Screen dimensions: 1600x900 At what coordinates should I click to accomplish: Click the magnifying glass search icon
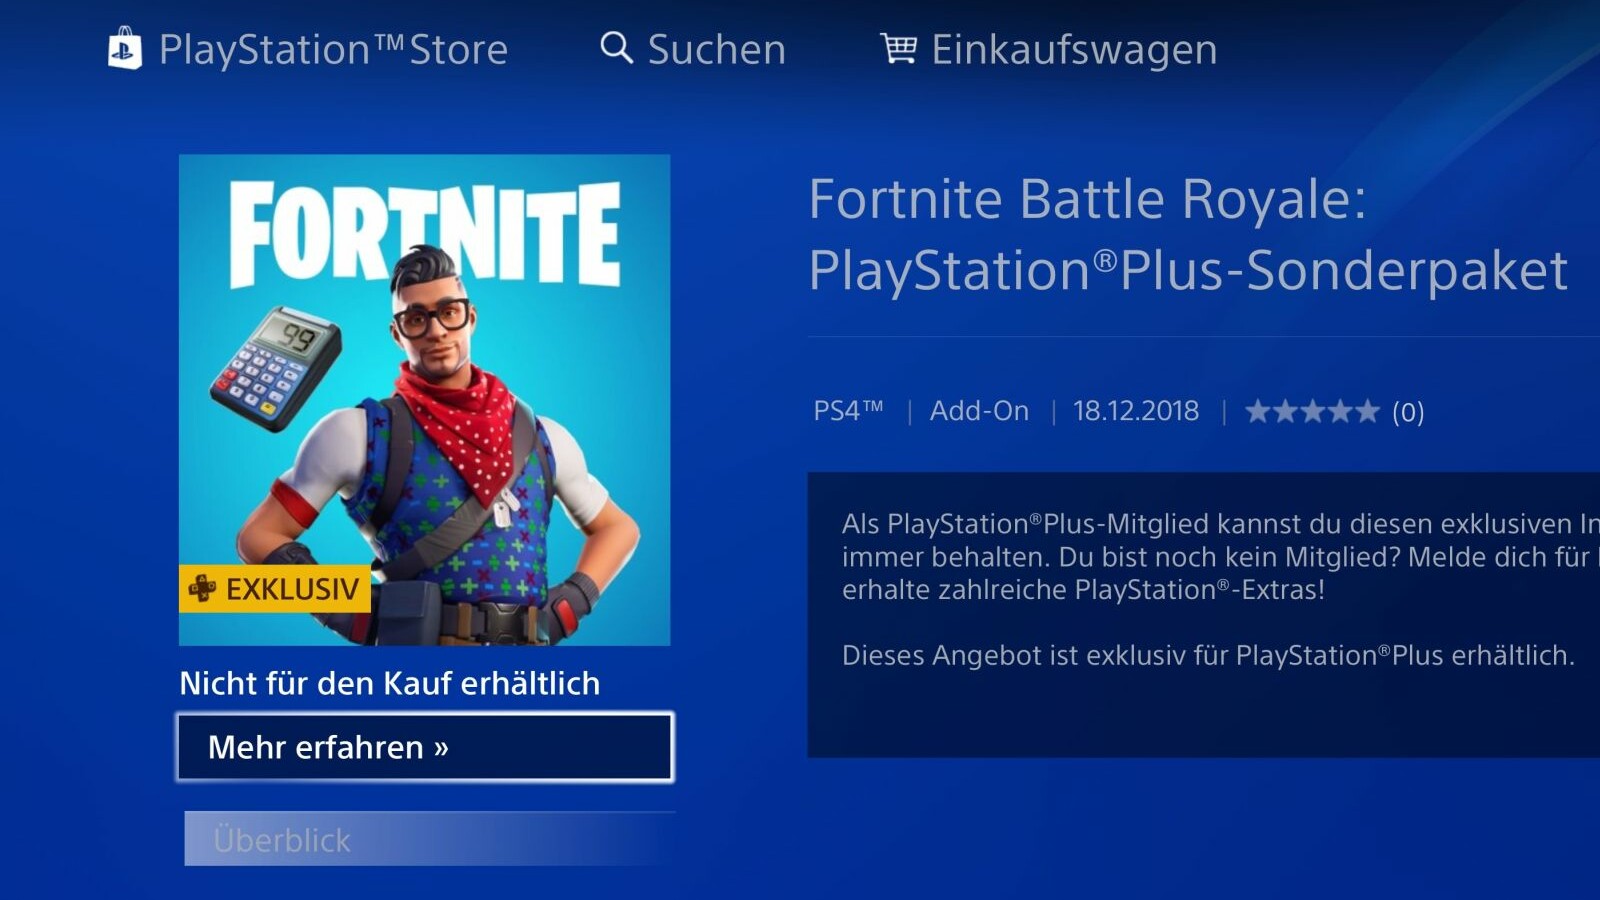616,47
